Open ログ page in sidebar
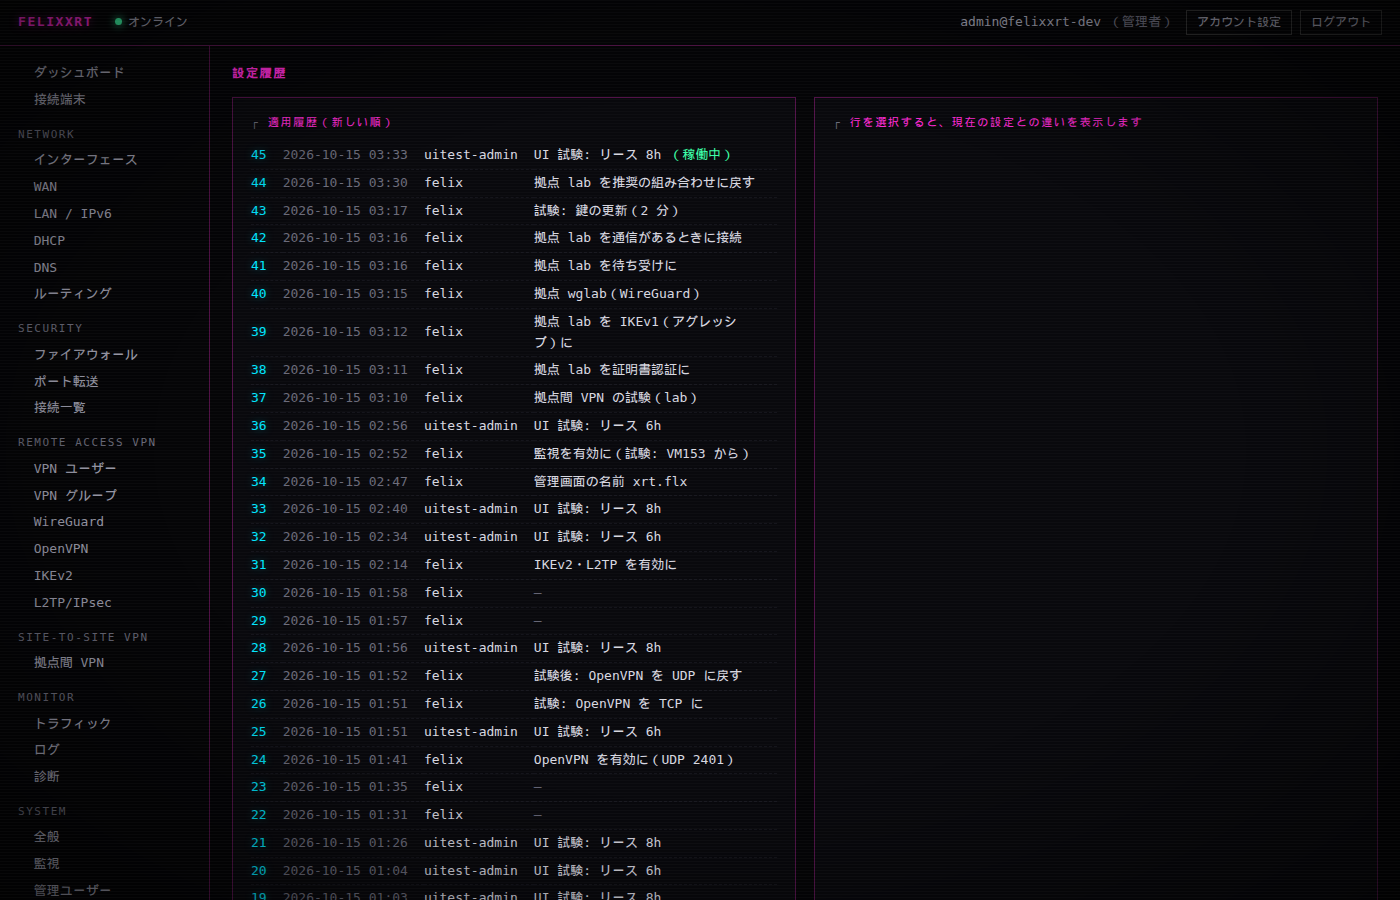 (x=47, y=750)
